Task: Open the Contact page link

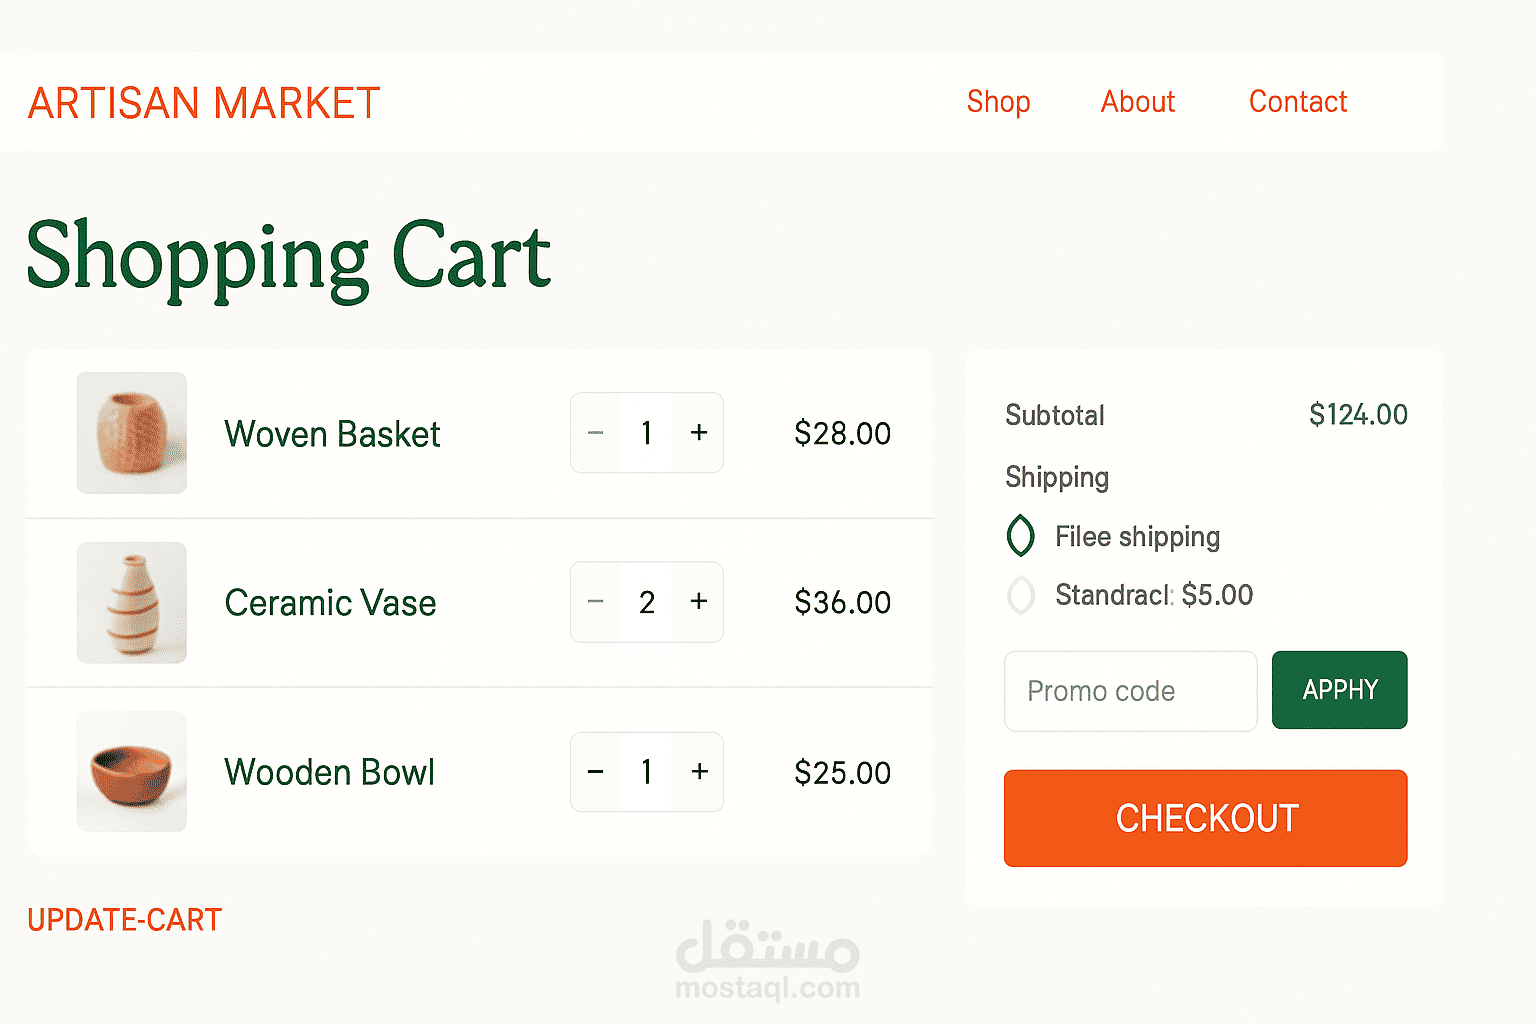Action: tap(1298, 102)
